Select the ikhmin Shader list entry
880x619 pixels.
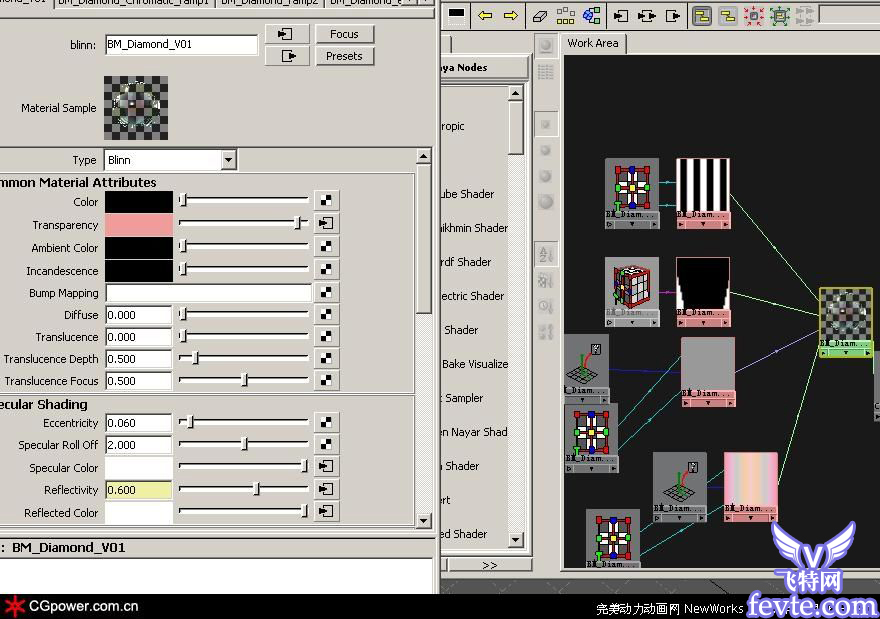pos(474,228)
